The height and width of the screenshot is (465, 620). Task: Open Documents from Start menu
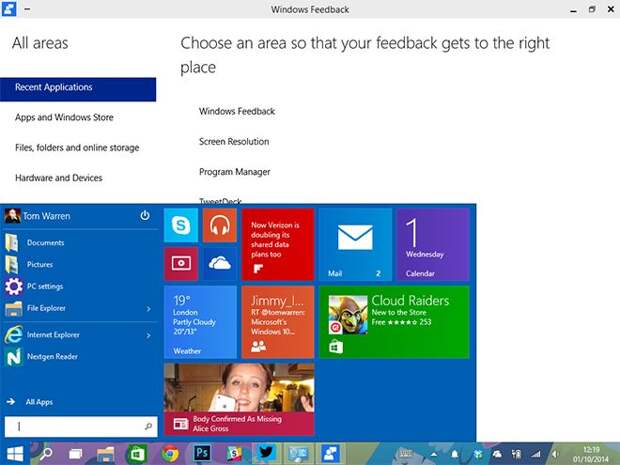coord(45,243)
